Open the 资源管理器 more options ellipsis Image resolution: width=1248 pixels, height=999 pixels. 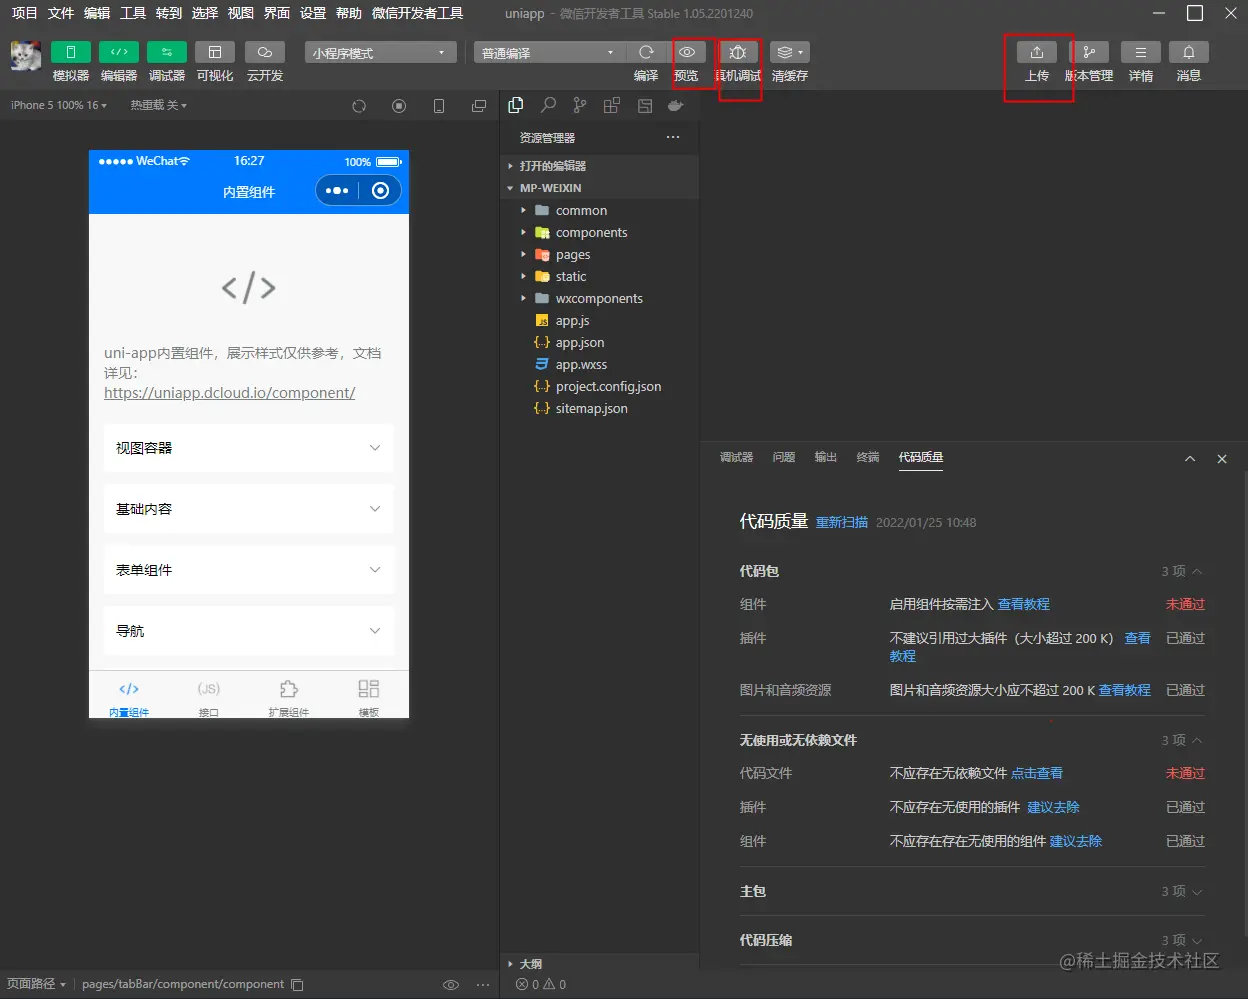click(673, 137)
